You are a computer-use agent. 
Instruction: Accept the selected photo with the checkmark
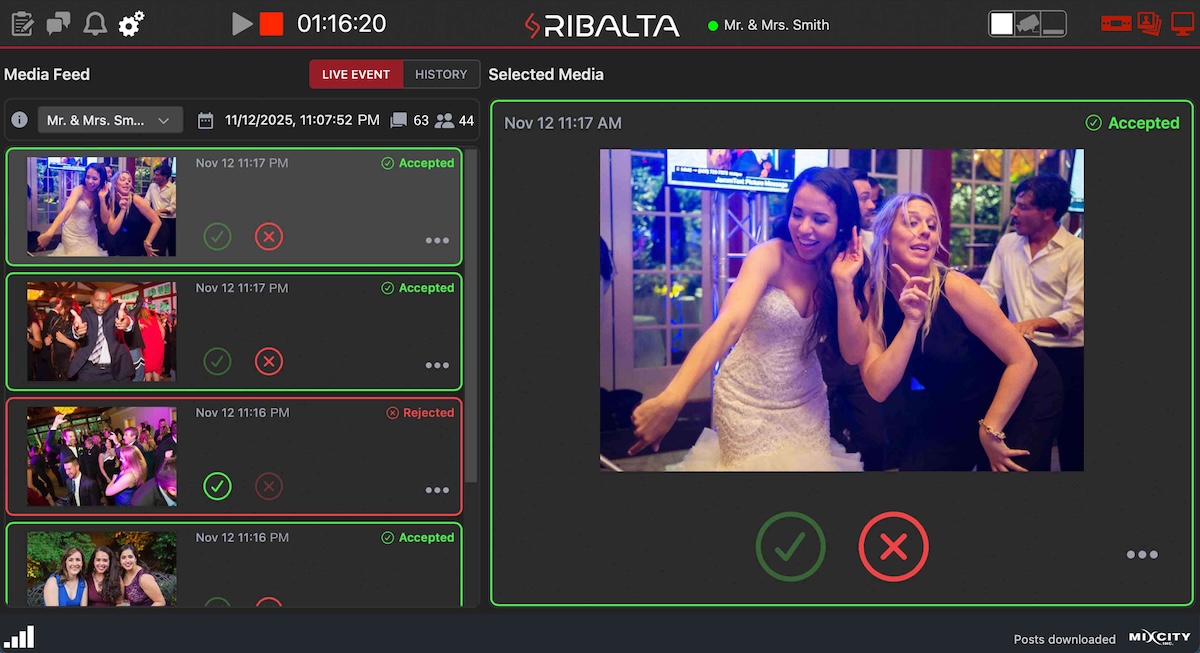coord(790,546)
